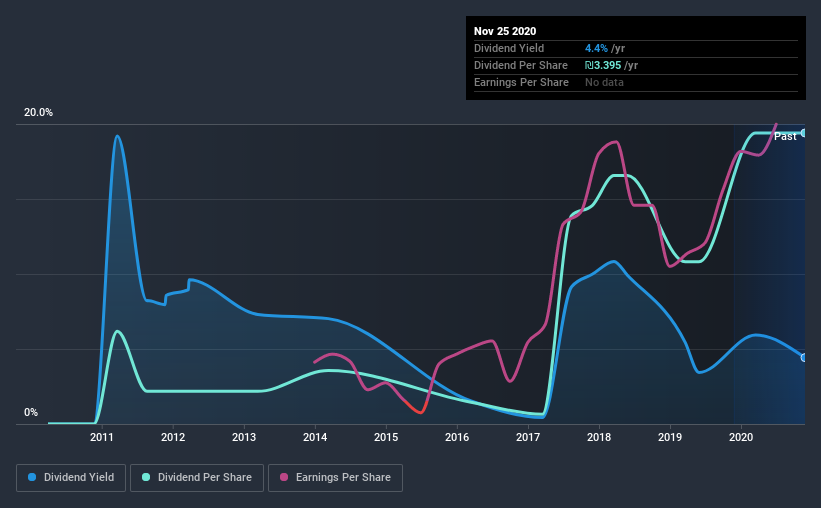Click the 0% y-axis label
The width and height of the screenshot is (821, 508).
pyautogui.click(x=31, y=413)
